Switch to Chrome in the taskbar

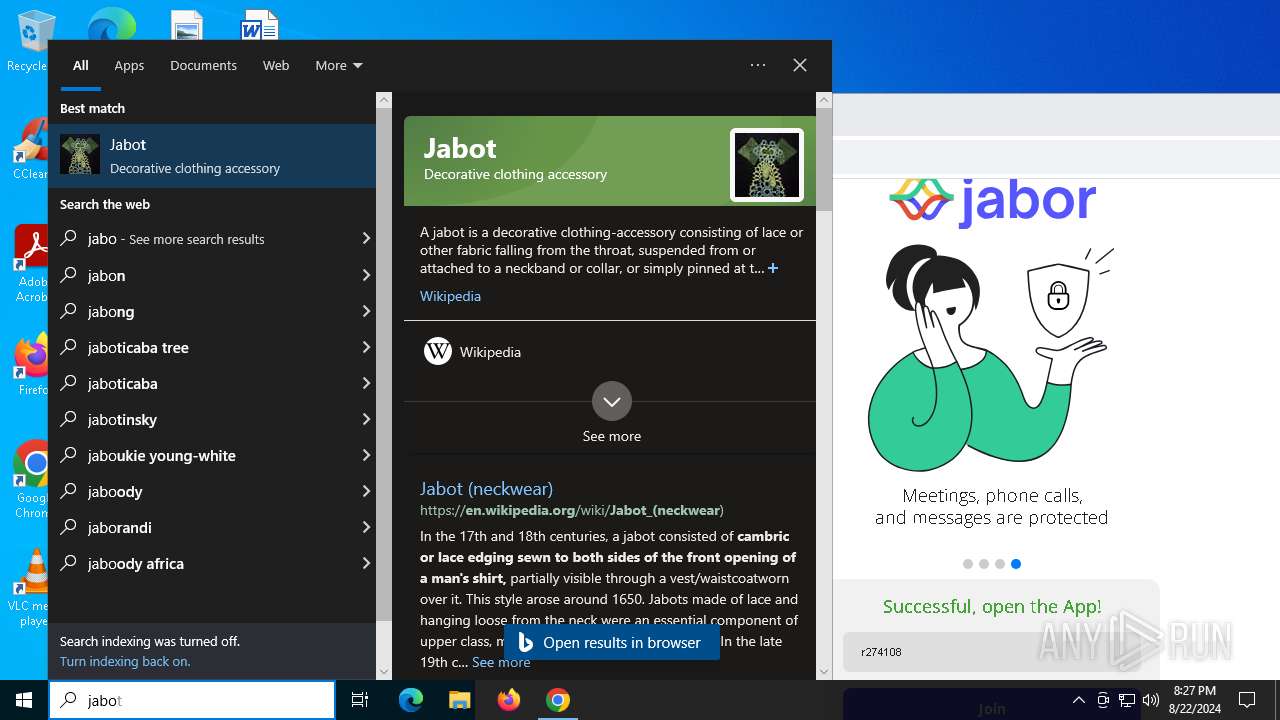(558, 700)
